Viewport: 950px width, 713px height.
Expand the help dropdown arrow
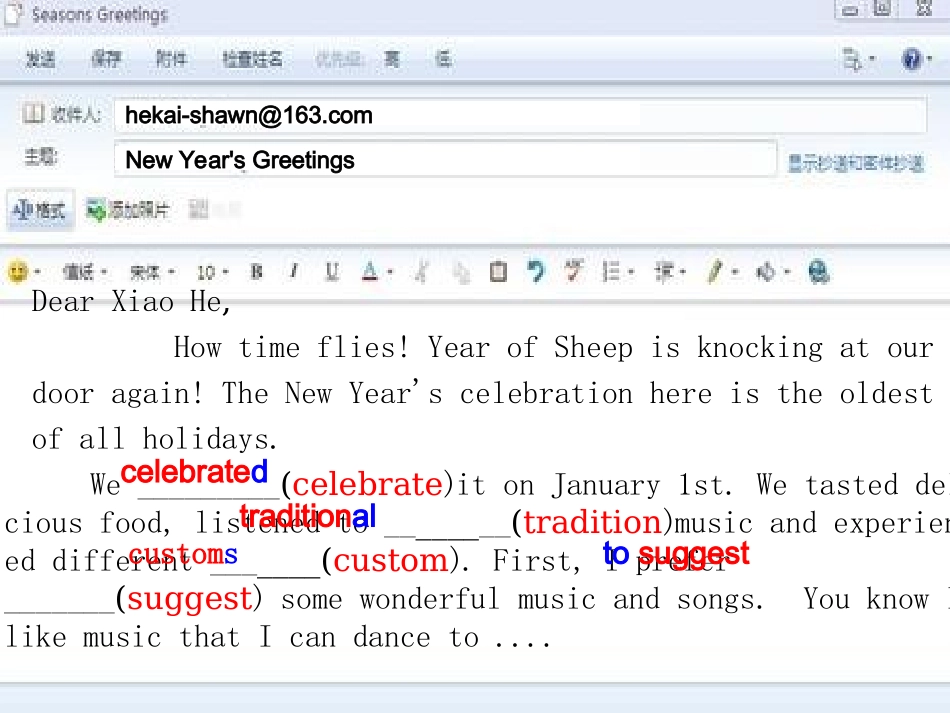[929, 59]
